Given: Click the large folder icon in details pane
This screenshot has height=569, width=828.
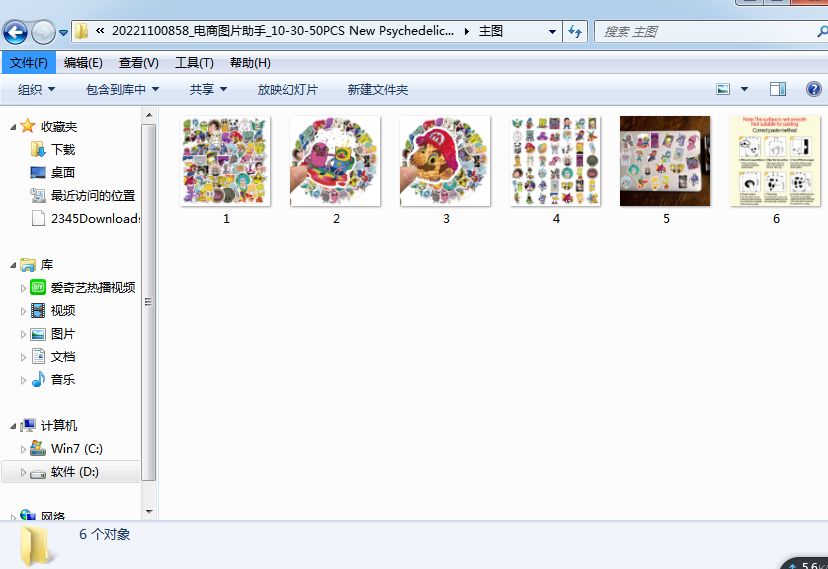Looking at the screenshot, I should pyautogui.click(x=37, y=546).
